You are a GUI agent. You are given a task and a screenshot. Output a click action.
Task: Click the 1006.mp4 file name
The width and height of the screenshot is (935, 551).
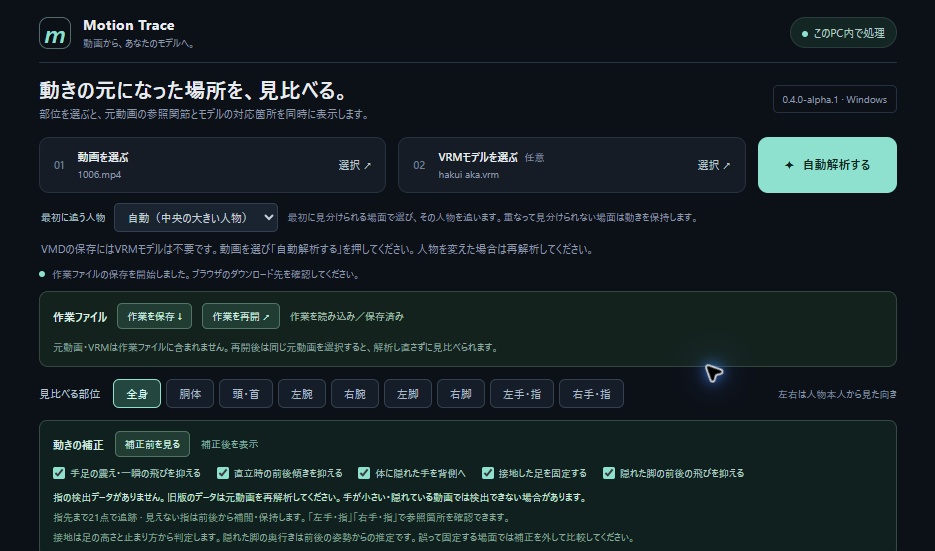tap(99, 175)
